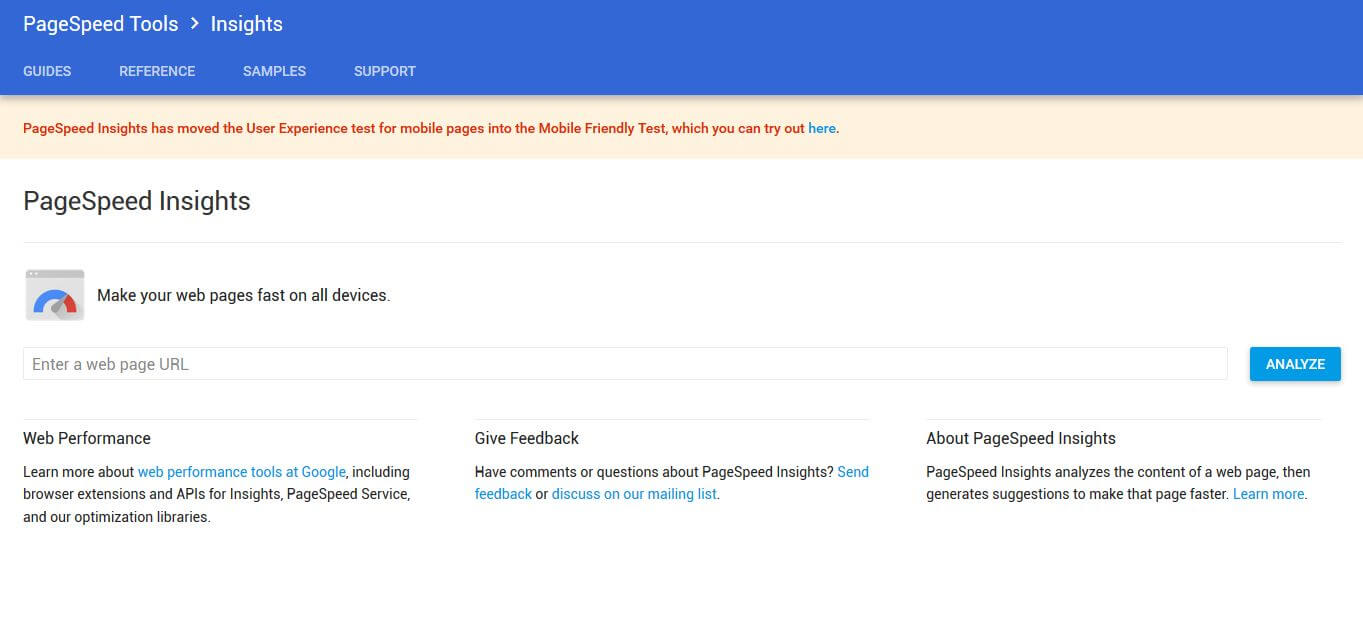Focus the "Enter a web page URL" field

624,364
